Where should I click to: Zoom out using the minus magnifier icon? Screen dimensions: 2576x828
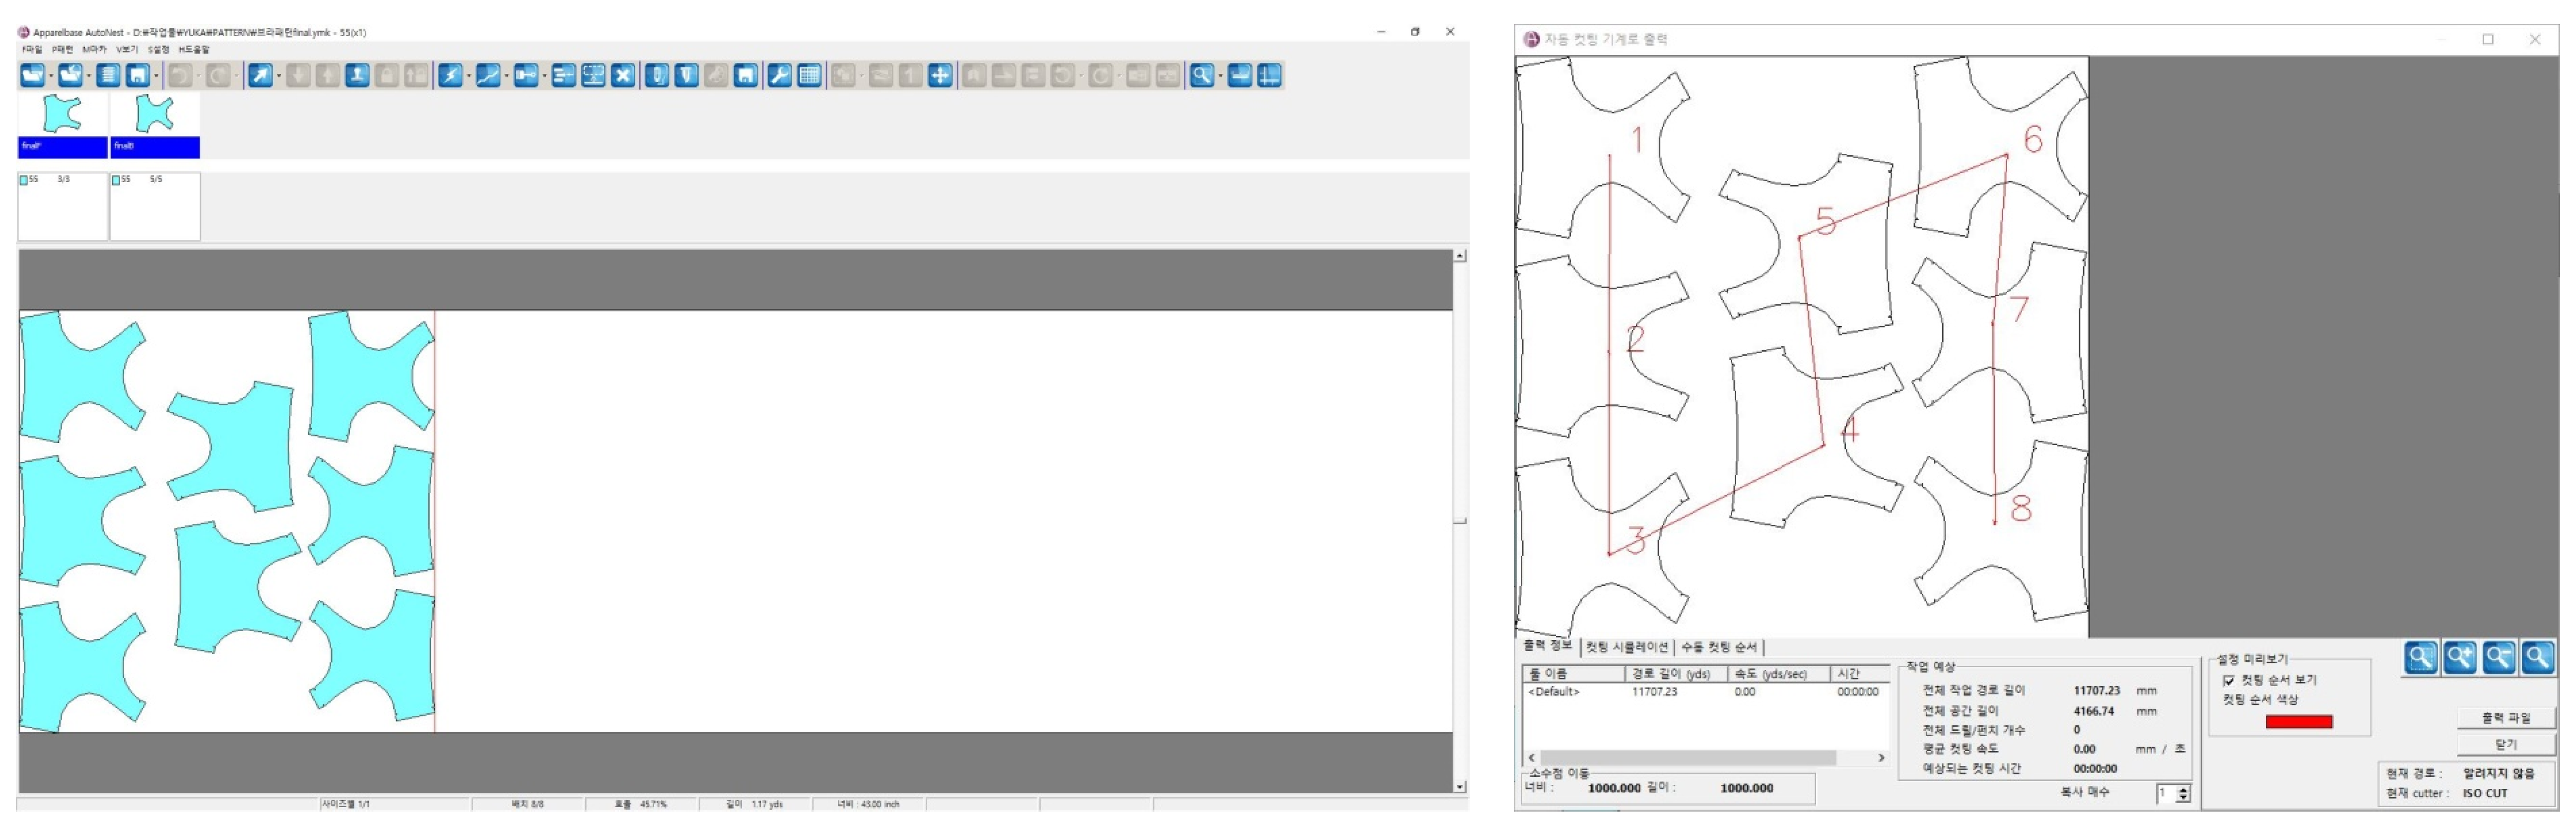pos(2499,657)
